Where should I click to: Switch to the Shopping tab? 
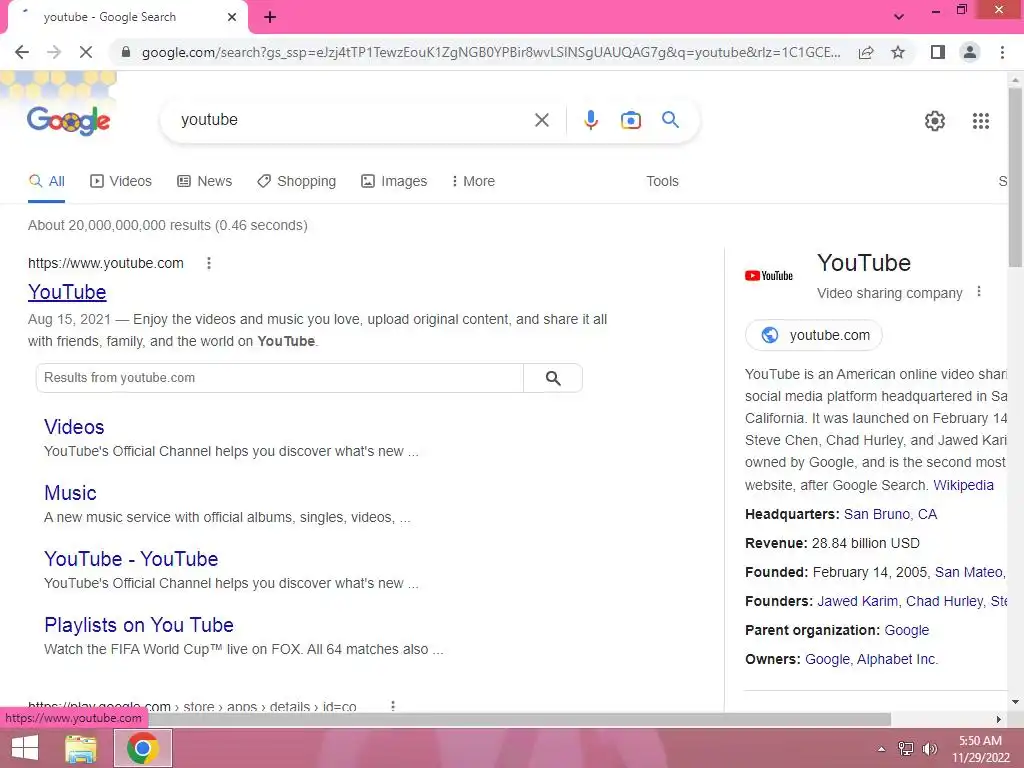[296, 182]
